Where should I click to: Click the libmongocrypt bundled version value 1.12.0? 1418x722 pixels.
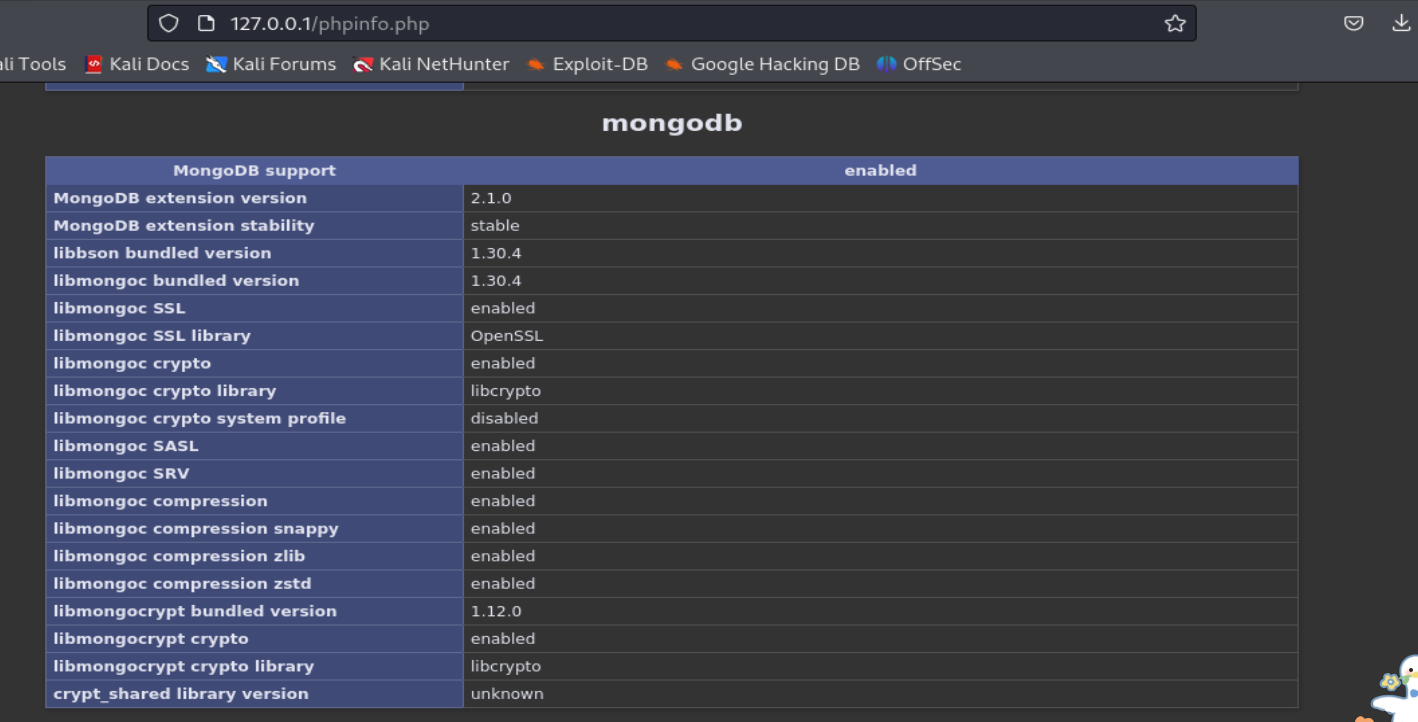(x=496, y=611)
